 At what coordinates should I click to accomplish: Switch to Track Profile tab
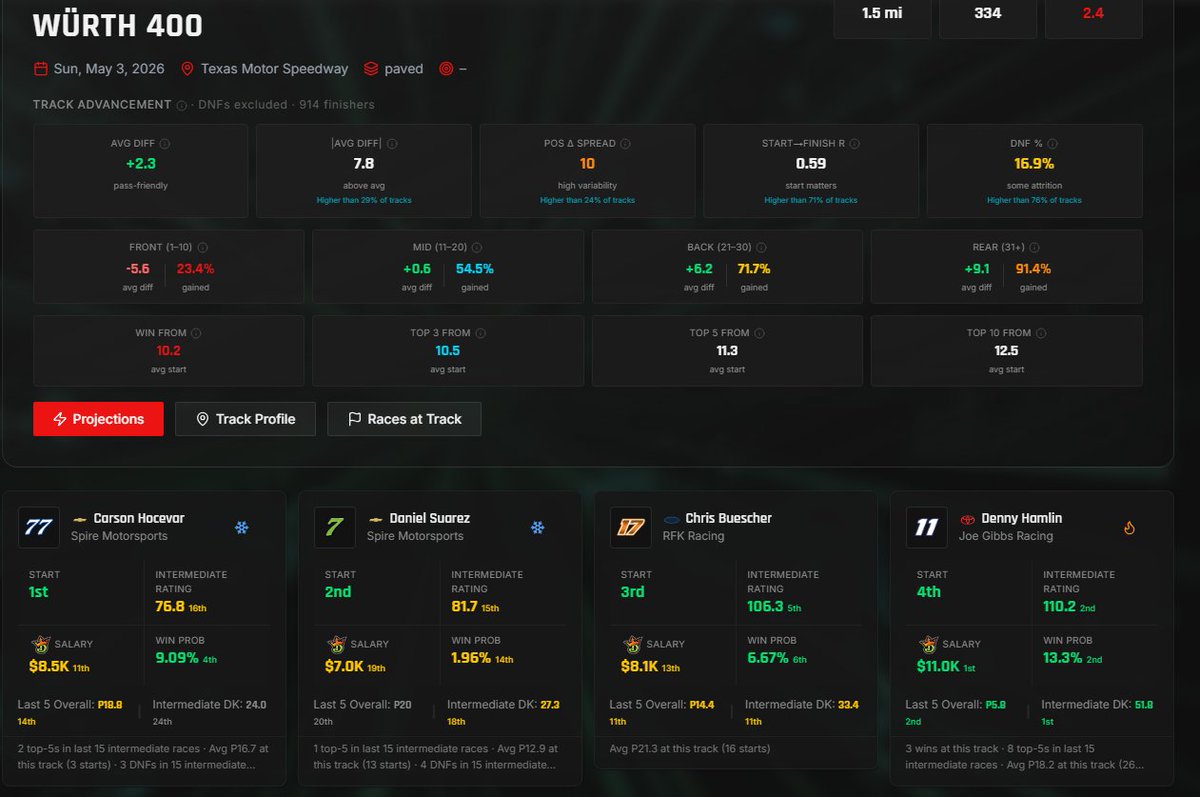pyautogui.click(x=245, y=419)
